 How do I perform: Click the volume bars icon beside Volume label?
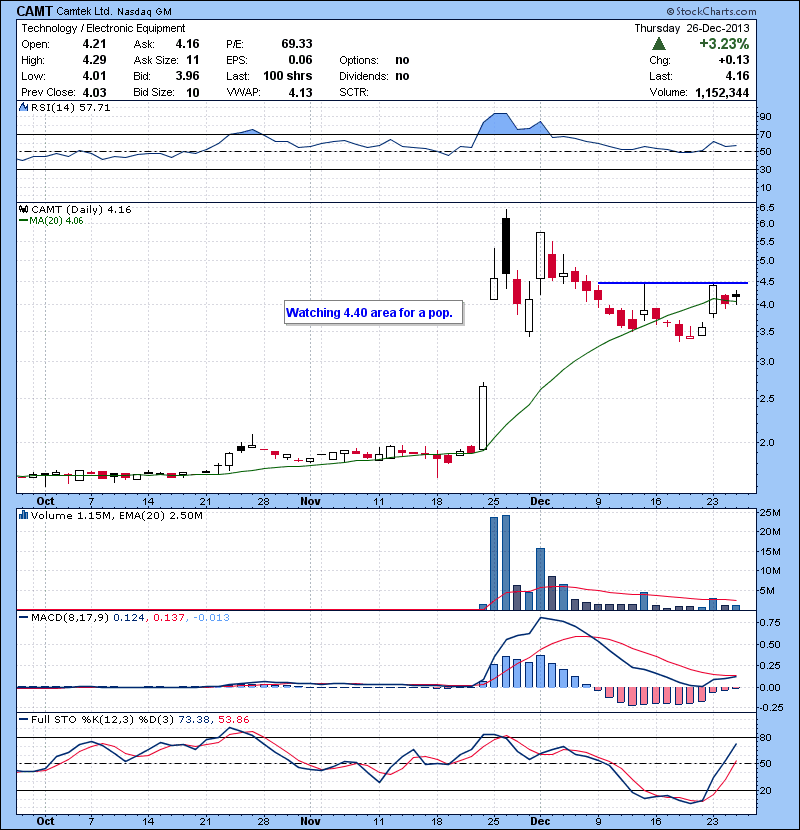[23, 515]
